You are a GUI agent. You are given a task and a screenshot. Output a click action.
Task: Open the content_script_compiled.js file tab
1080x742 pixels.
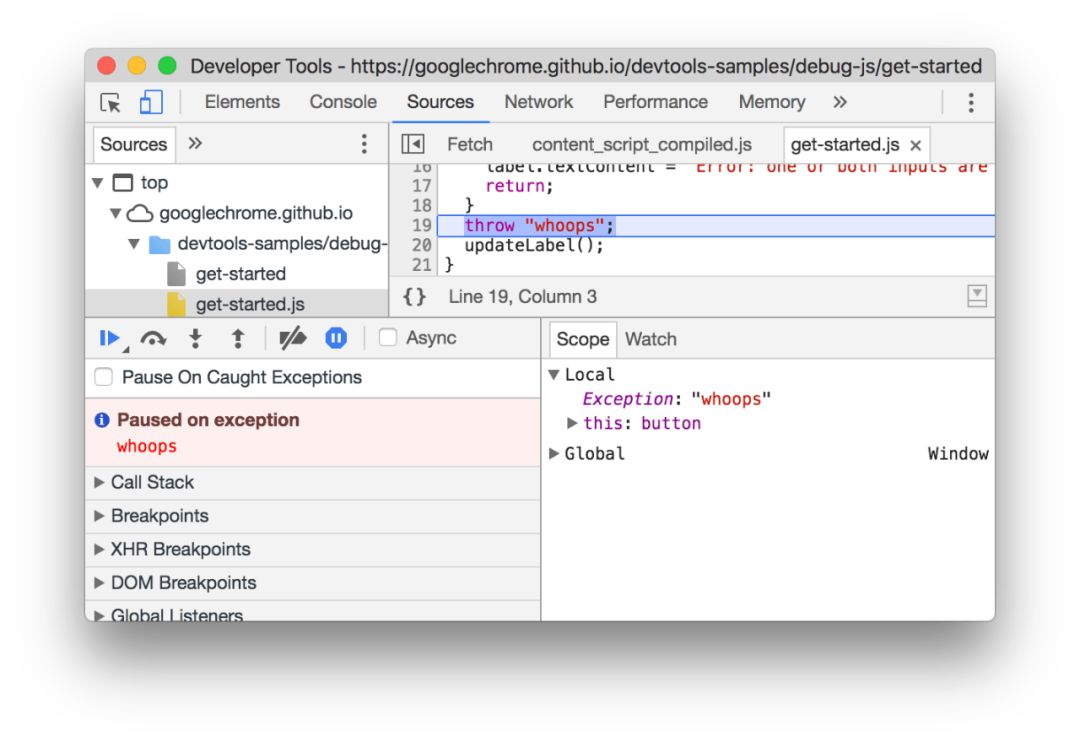641,144
